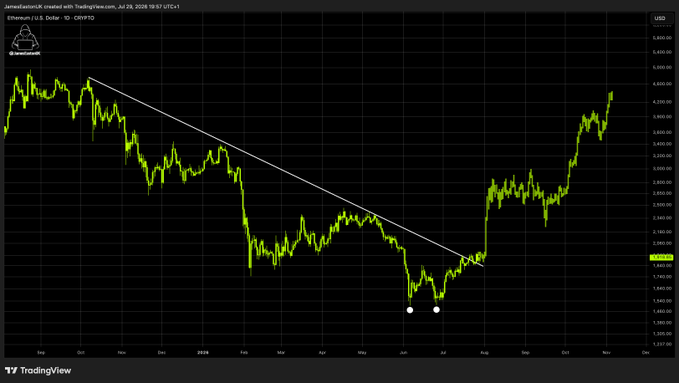Select the white descending trendline
The width and height of the screenshot is (679, 383).
coord(286,172)
